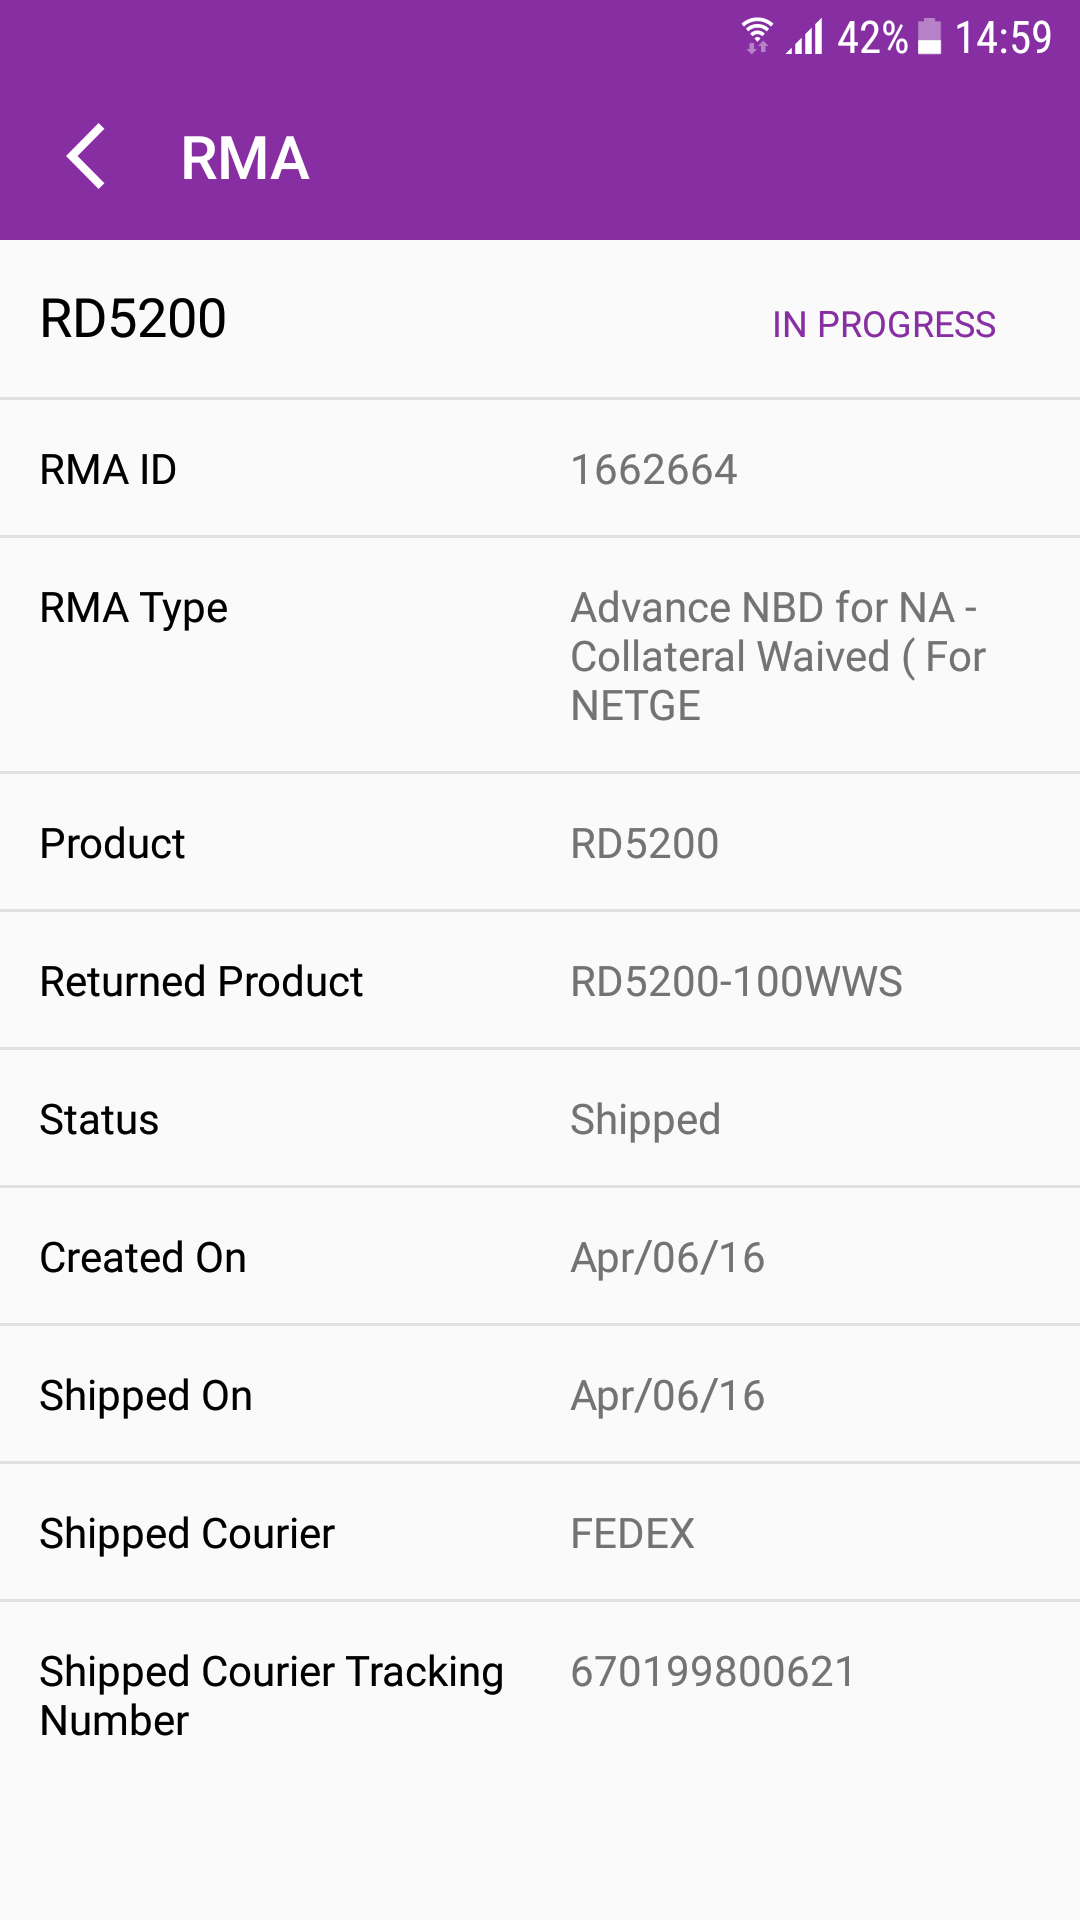Tap the back arrow icon

86,157
